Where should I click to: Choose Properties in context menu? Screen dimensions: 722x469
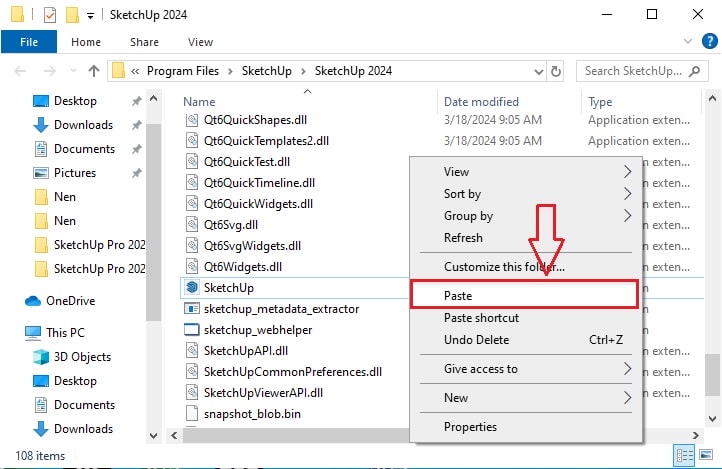(526, 427)
